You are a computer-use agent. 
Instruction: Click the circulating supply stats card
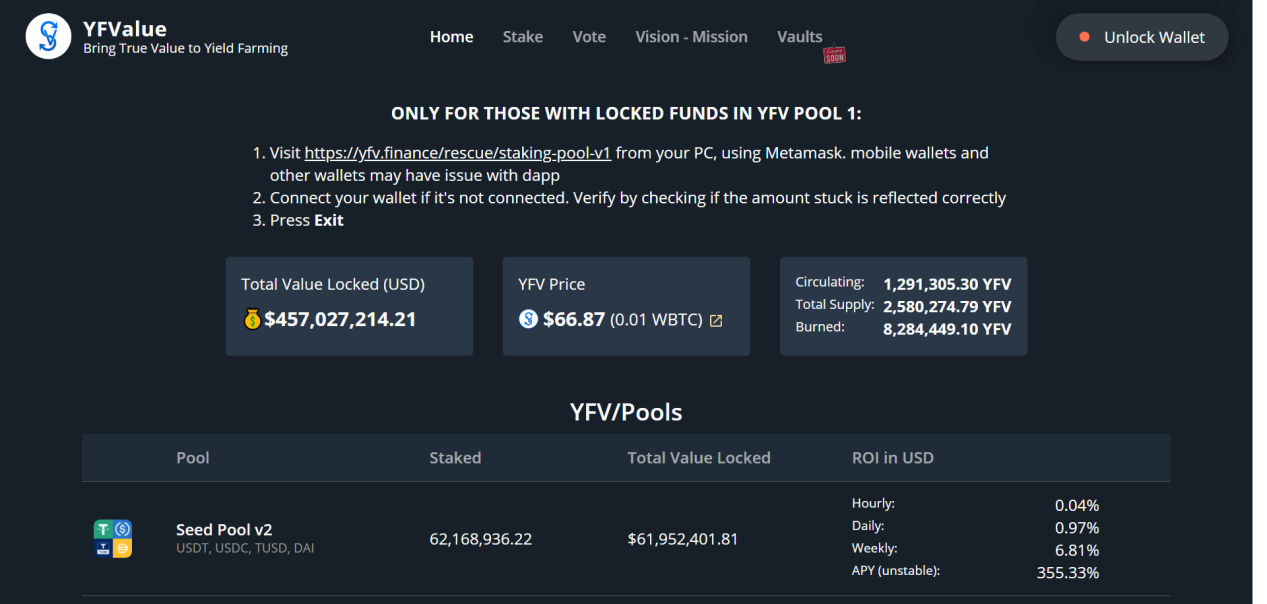(x=903, y=306)
